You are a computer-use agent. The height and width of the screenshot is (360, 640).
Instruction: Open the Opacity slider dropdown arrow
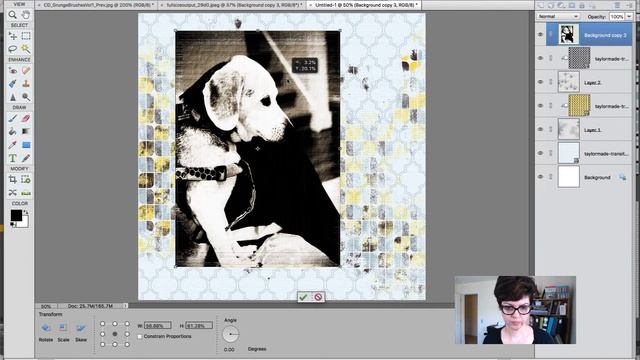(629, 16)
